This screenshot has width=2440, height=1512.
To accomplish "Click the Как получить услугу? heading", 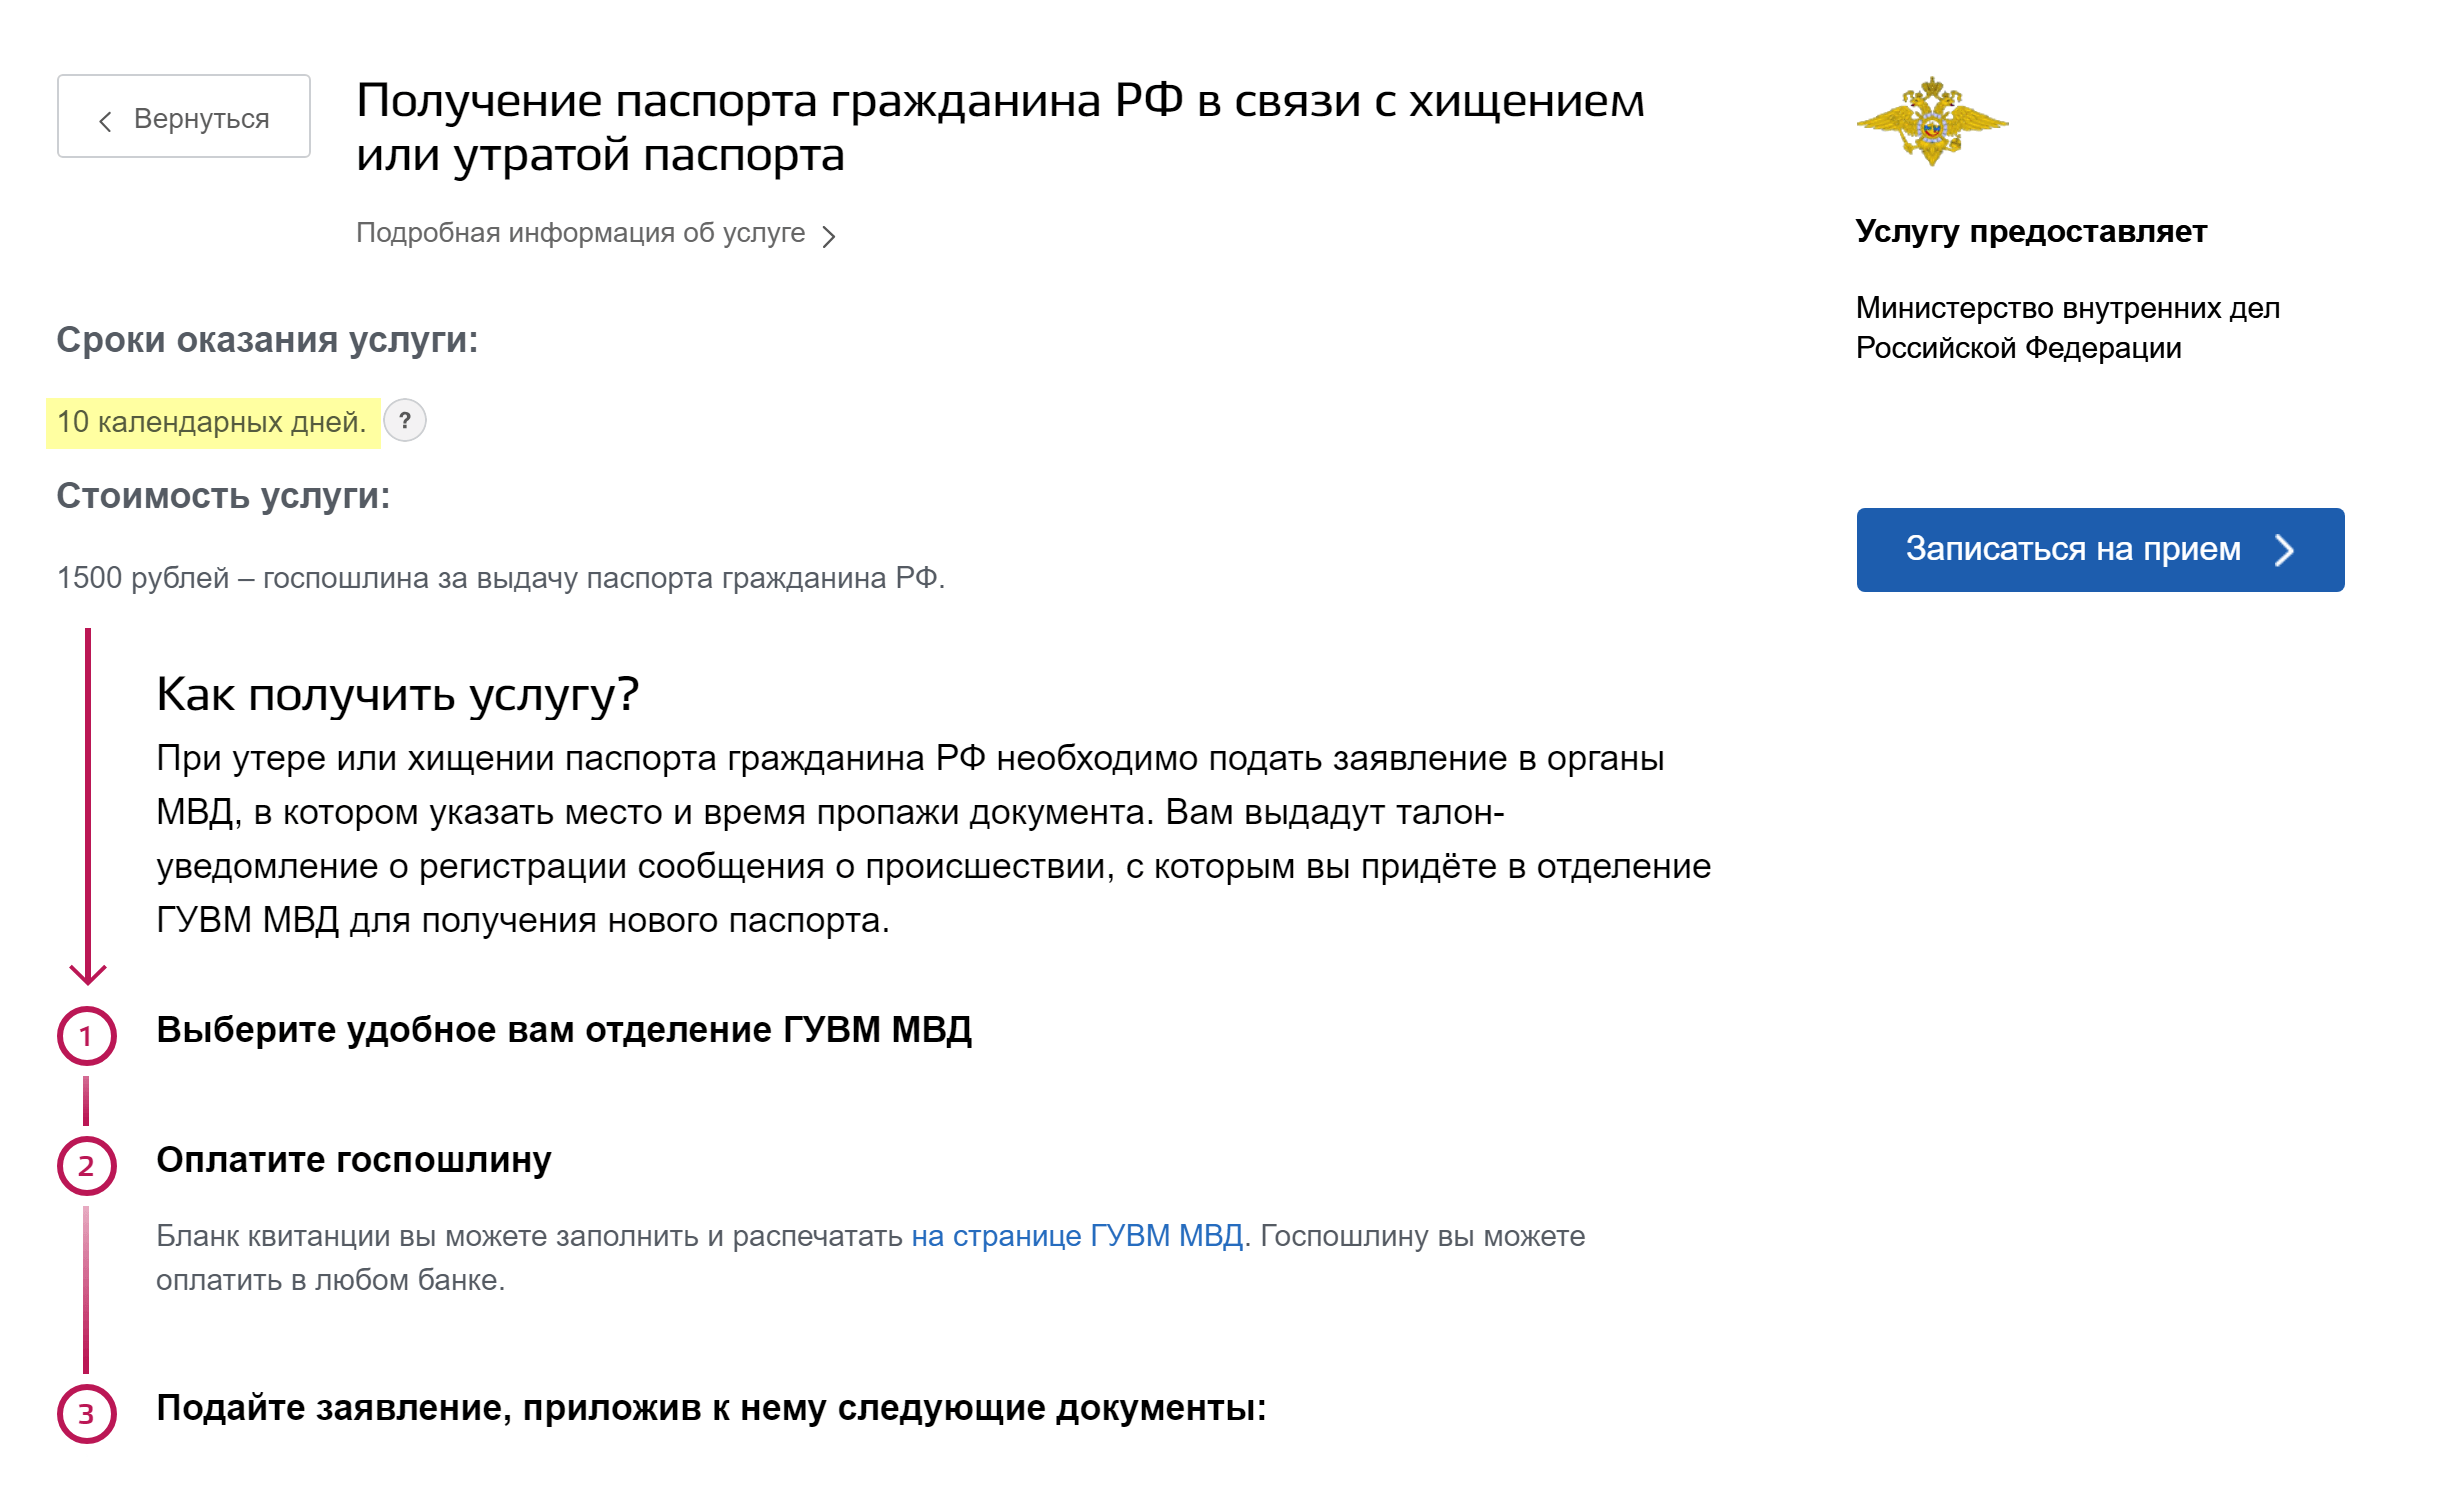I will point(397,694).
